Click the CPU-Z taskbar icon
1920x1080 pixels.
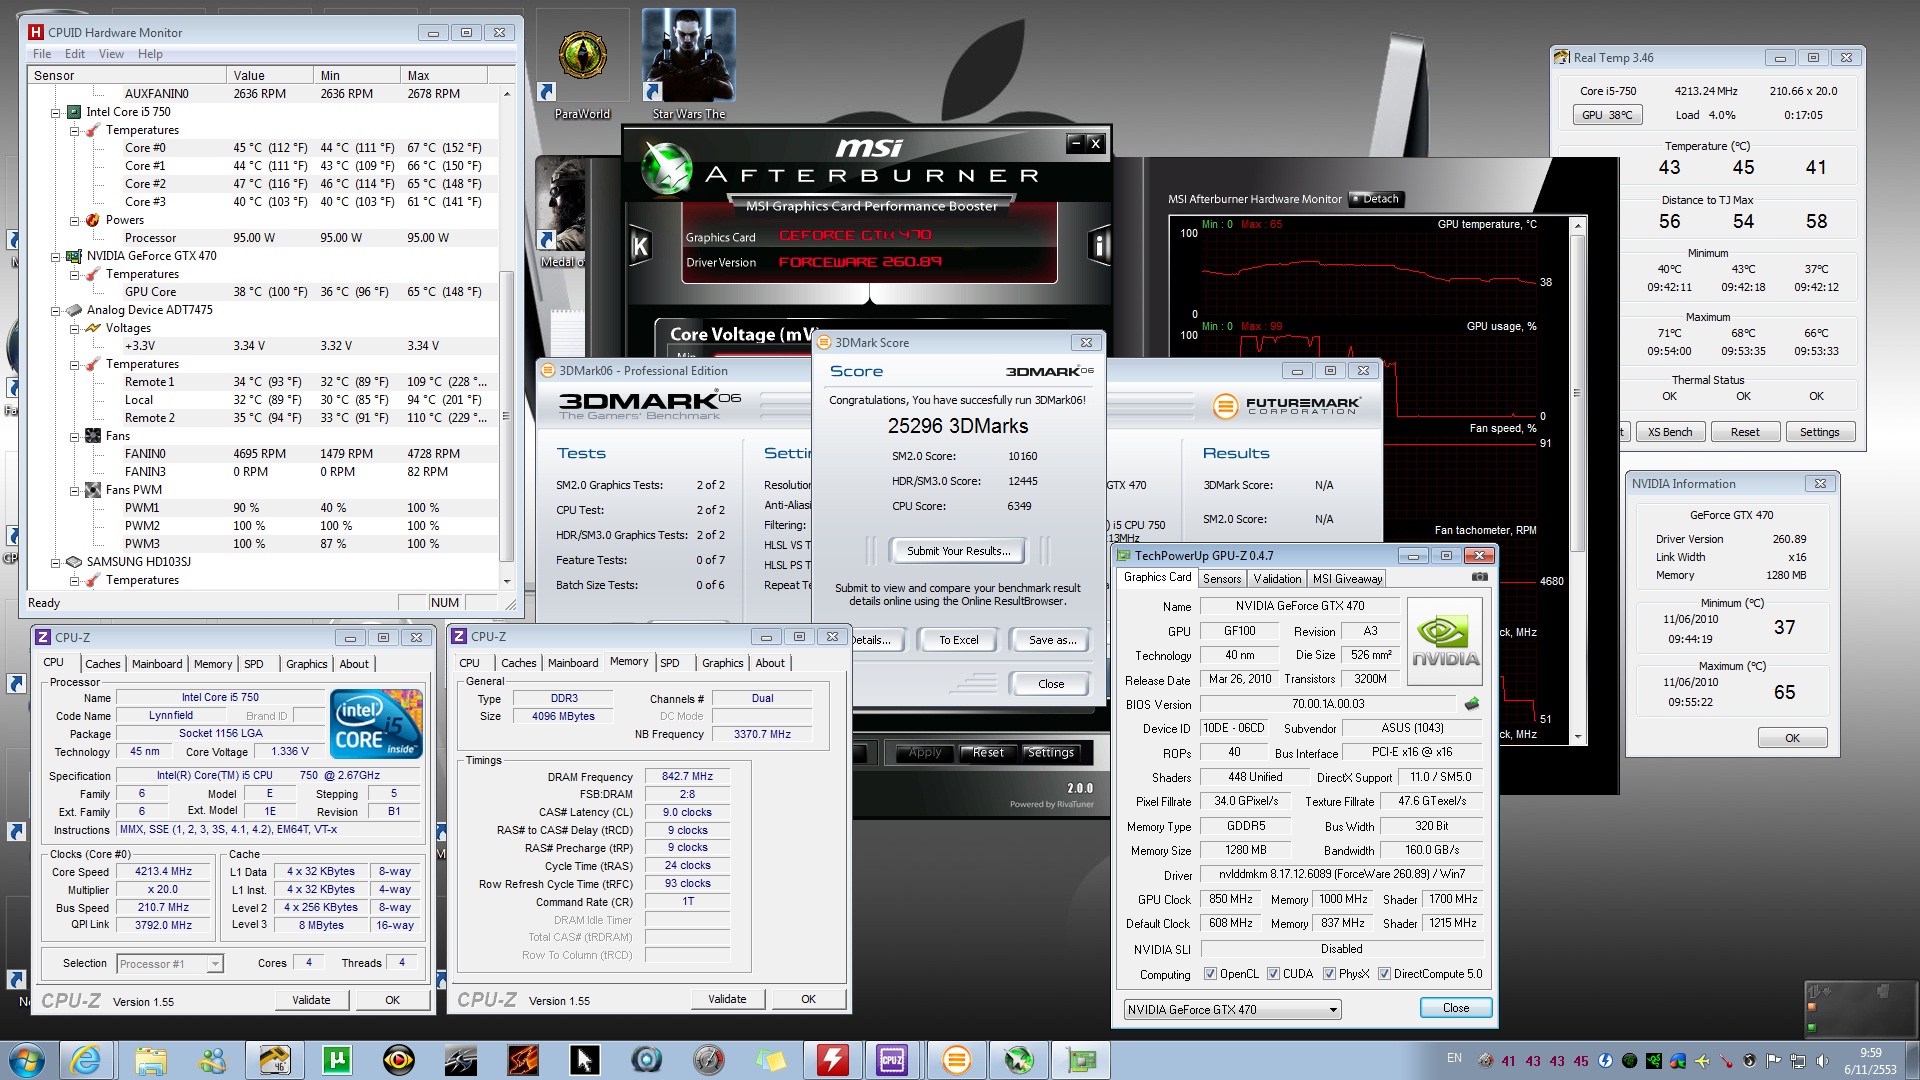click(891, 1059)
